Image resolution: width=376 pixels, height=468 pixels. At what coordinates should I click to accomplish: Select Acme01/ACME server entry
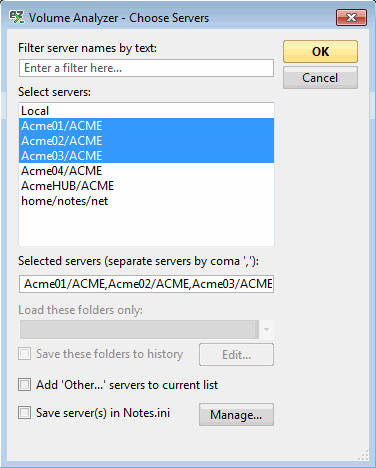click(146, 126)
